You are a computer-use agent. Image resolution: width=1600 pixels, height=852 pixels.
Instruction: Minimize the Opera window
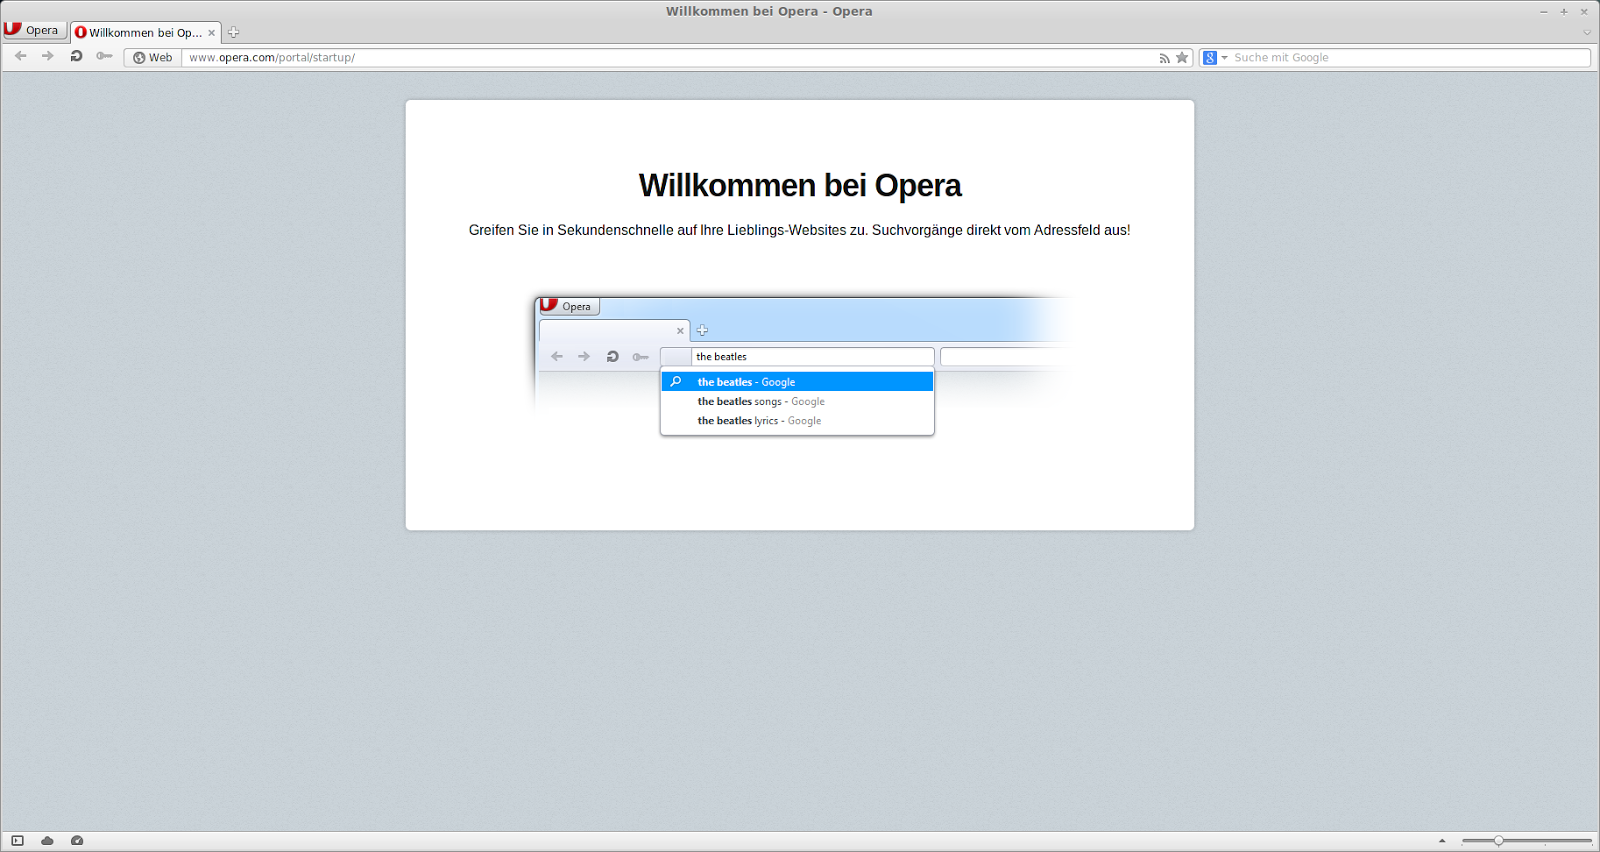pos(1544,12)
